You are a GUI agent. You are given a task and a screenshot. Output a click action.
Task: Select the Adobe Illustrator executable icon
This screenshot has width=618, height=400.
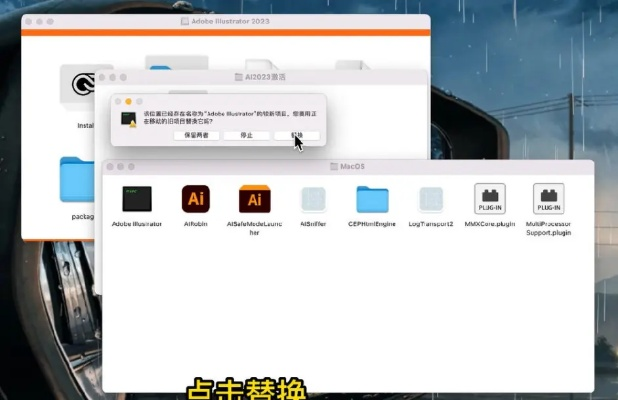pyautogui.click(x=137, y=199)
